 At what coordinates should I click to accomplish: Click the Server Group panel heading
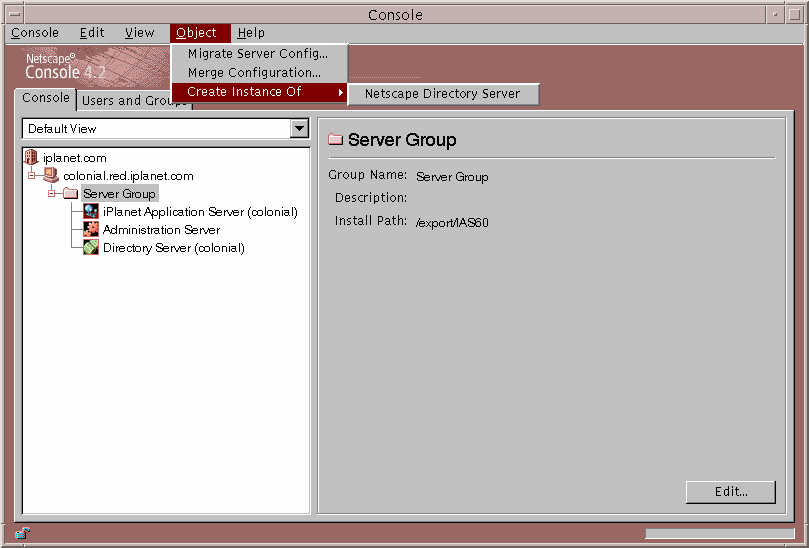pos(402,140)
